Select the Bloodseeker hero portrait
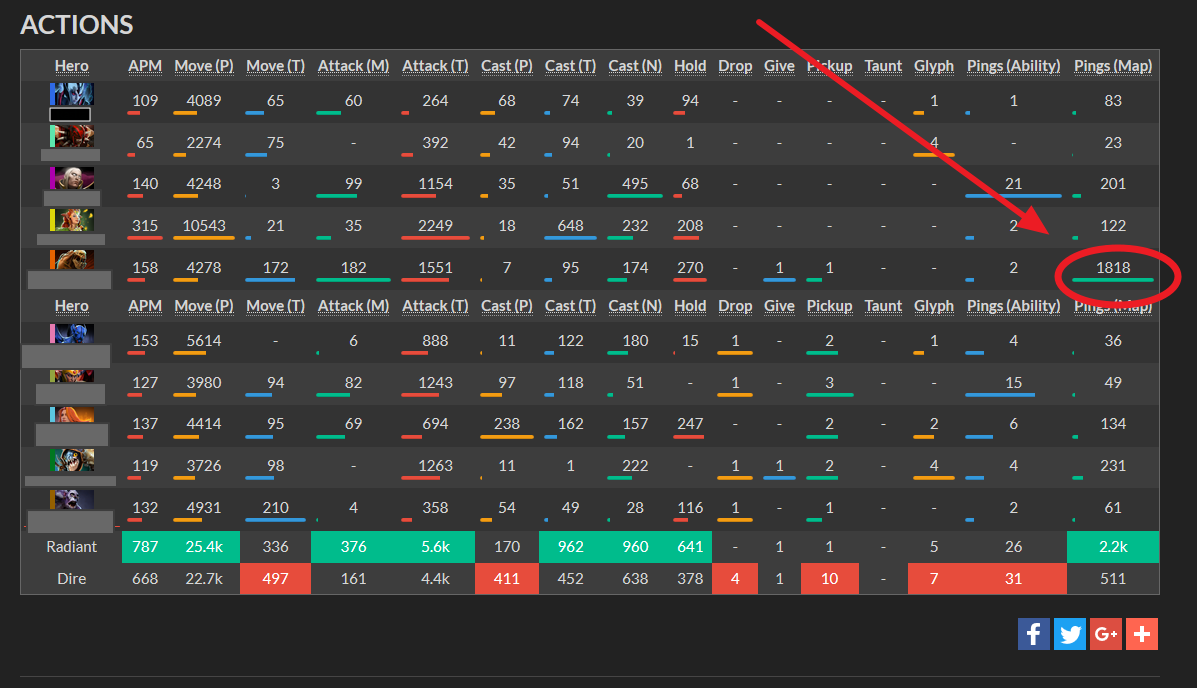The height and width of the screenshot is (688, 1197). pyautogui.click(x=71, y=136)
